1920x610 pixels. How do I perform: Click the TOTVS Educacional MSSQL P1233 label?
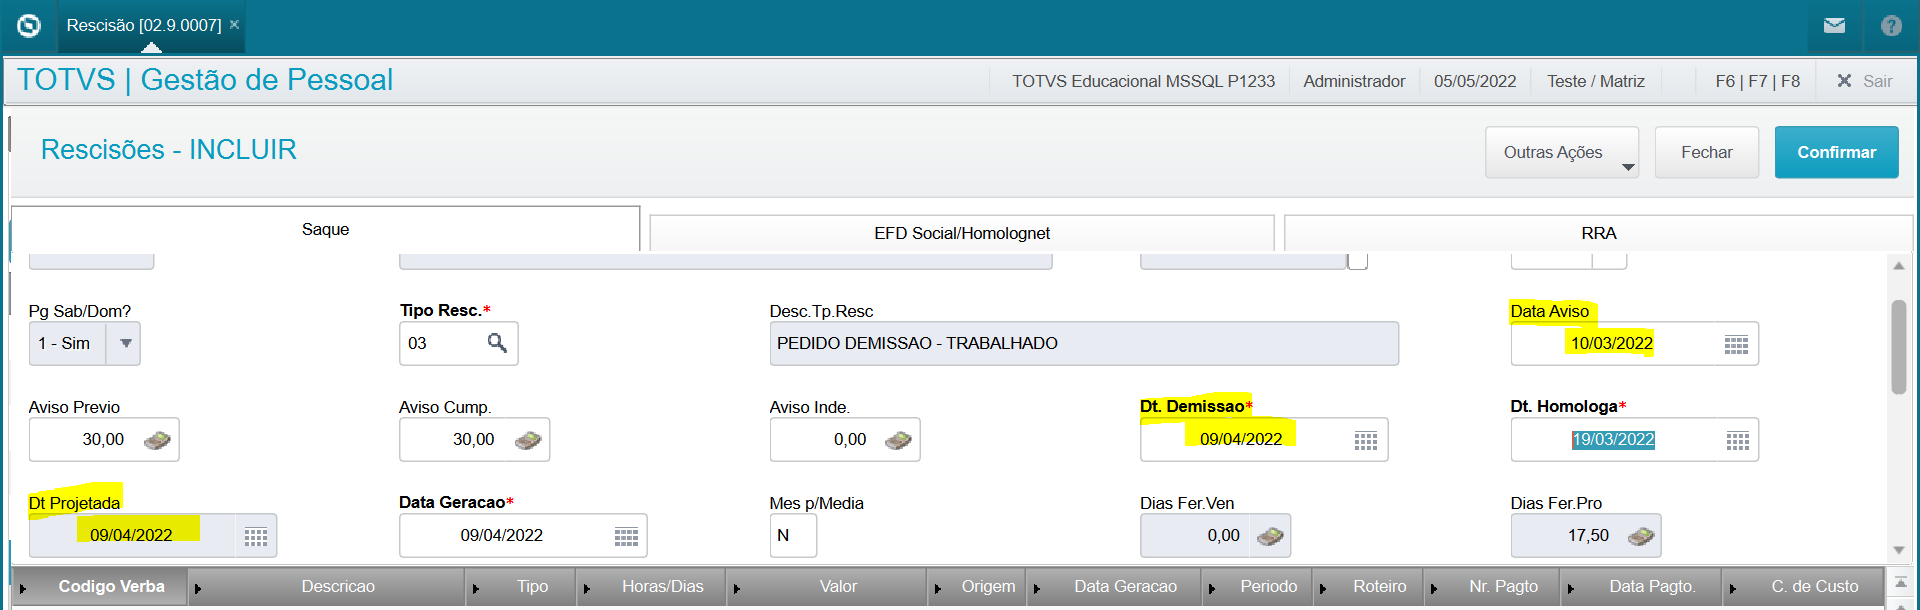1143,81
